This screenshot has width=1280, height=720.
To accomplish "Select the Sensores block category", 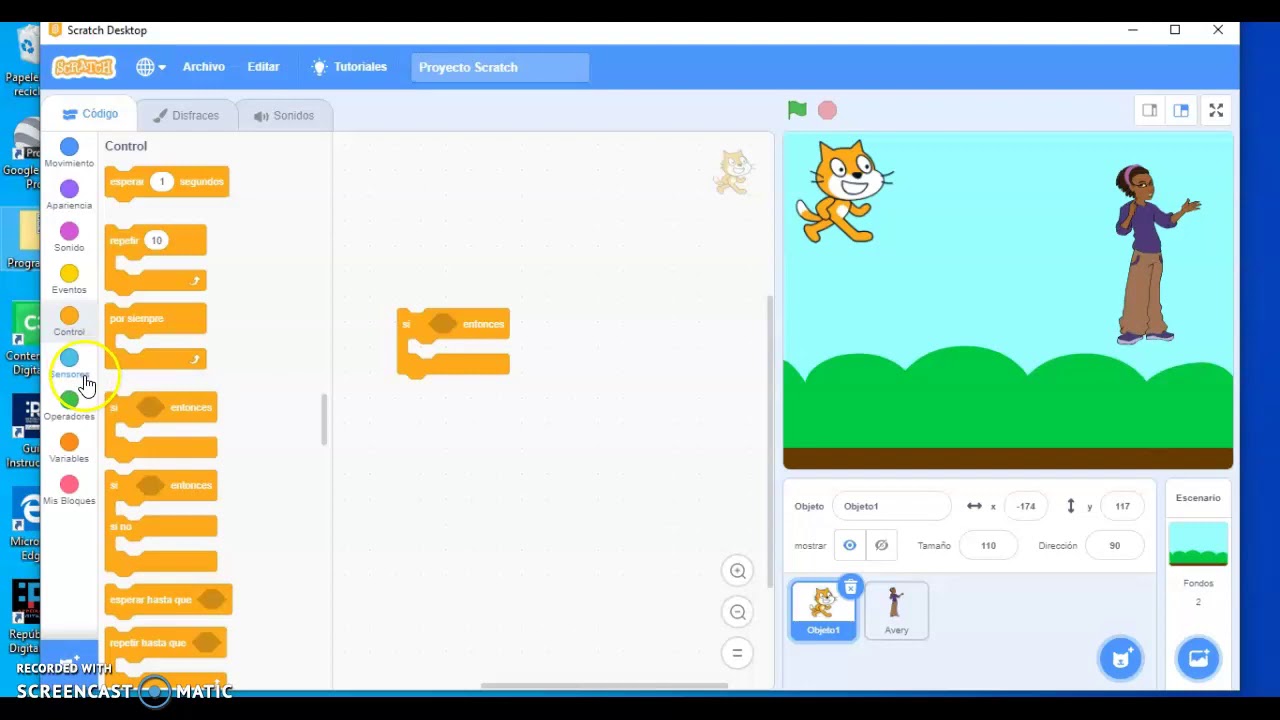I will 69,363.
